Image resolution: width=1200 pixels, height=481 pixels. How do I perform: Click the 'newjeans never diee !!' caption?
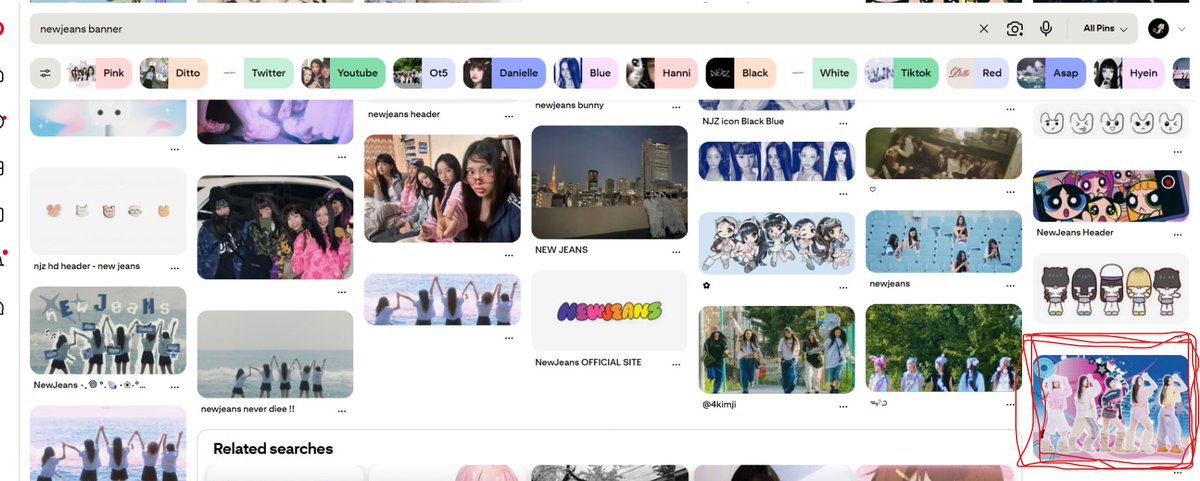click(248, 409)
